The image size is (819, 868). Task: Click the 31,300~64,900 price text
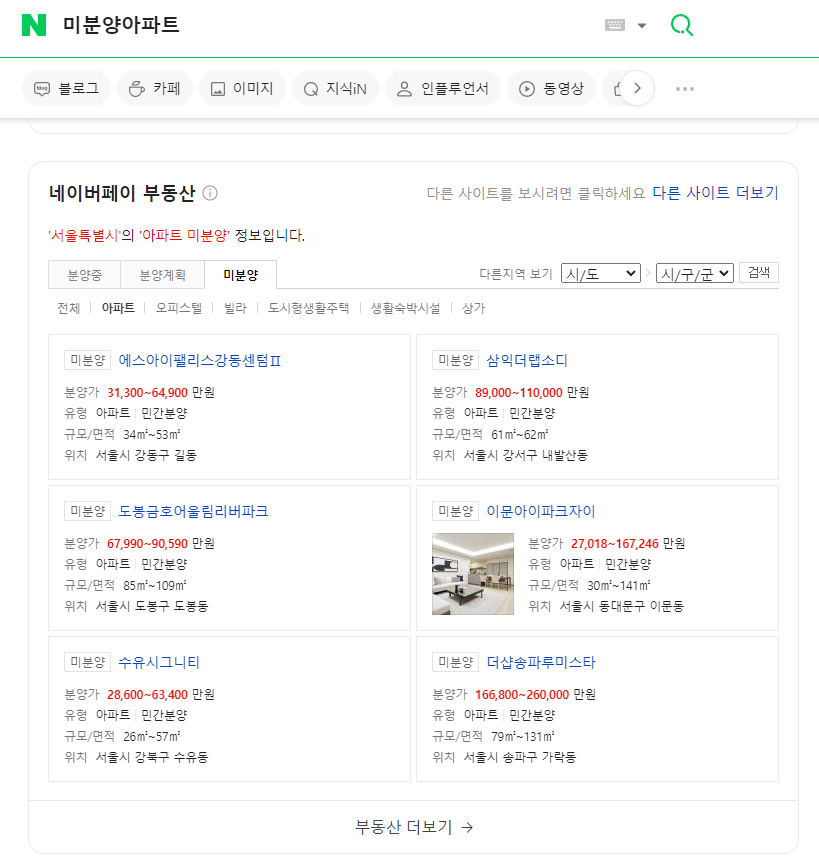click(x=147, y=392)
